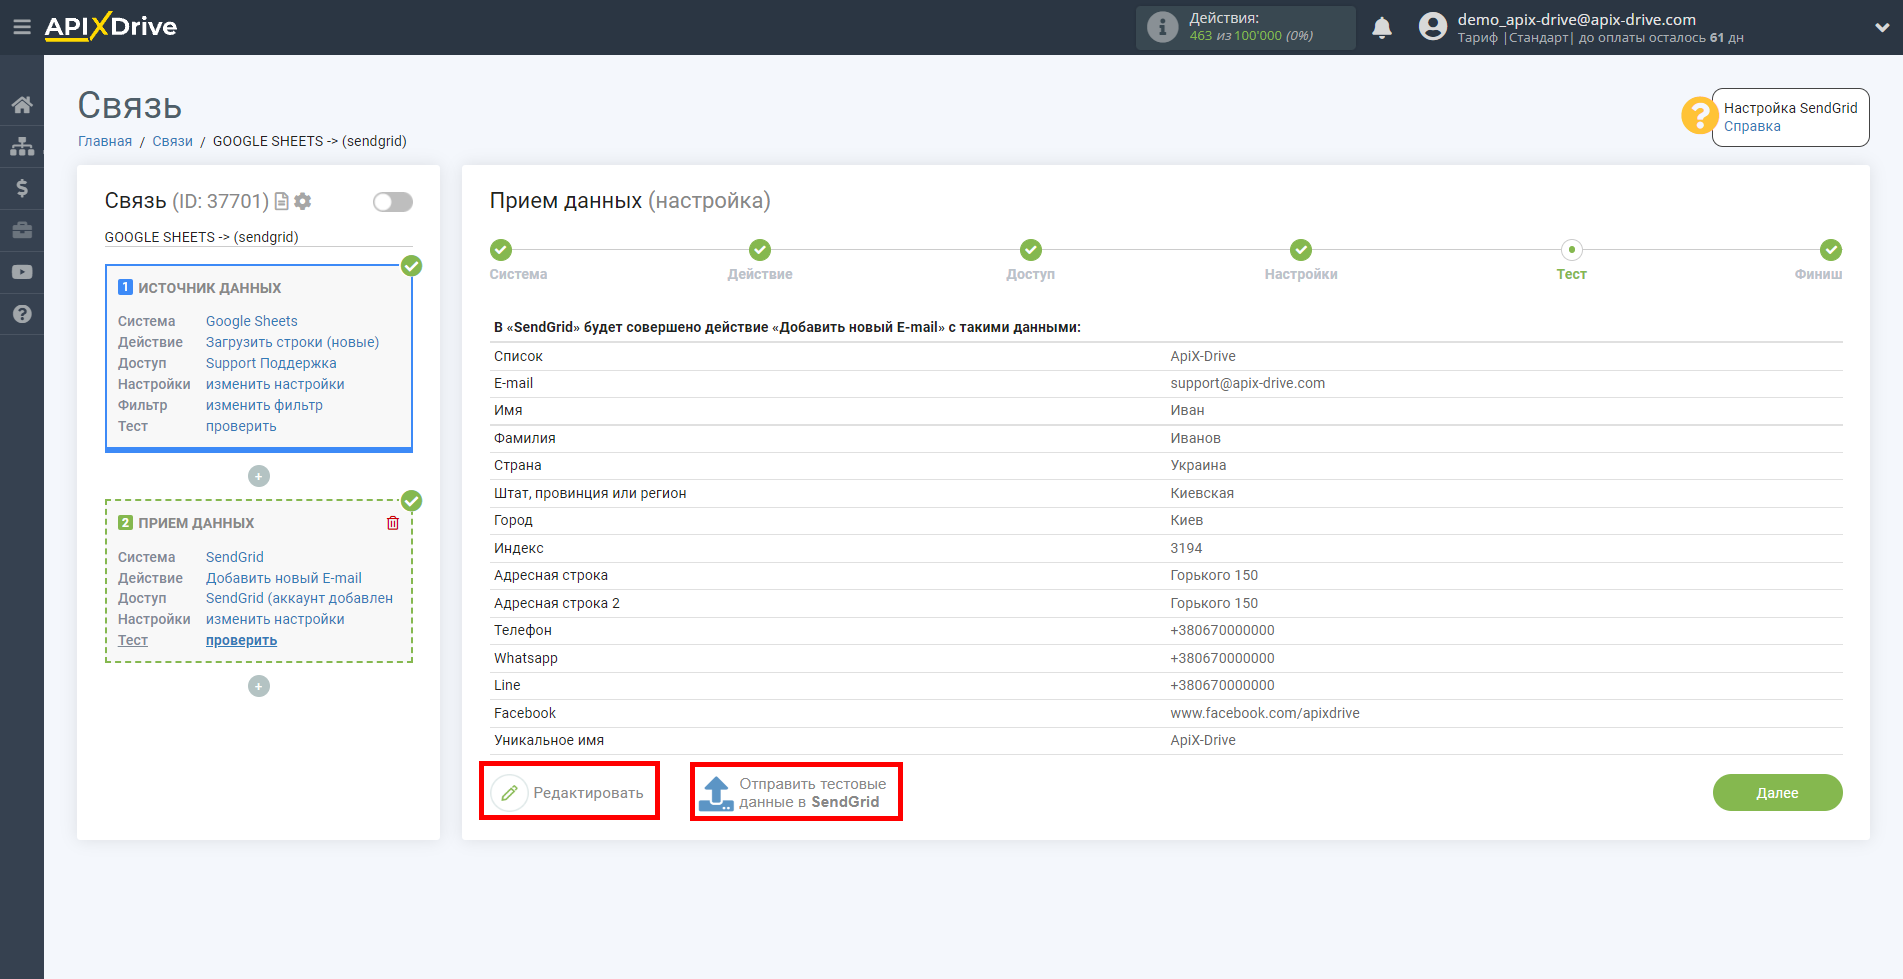Send test data to SendGrid
The image size is (1903, 979).
797,793
